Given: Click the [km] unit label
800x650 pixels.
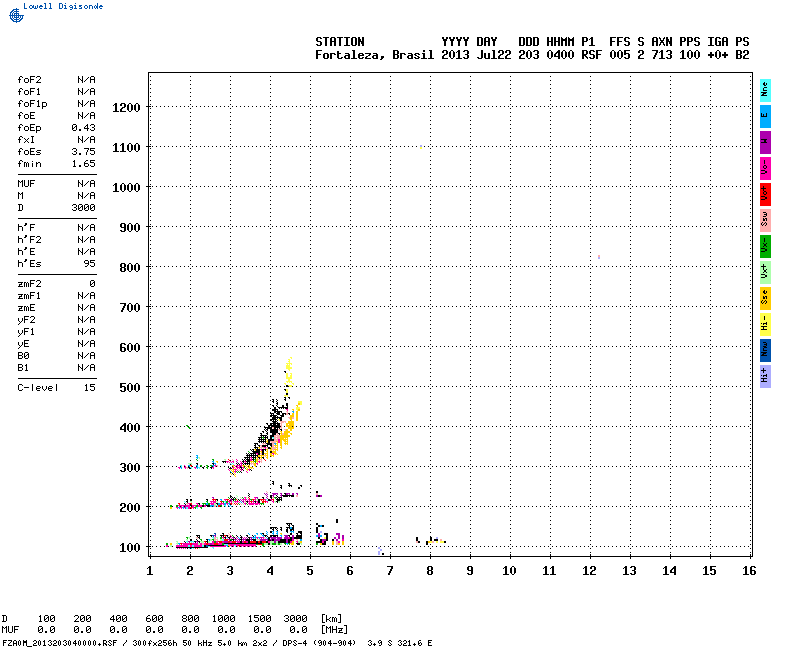Looking at the screenshot, I should (x=331, y=618).
